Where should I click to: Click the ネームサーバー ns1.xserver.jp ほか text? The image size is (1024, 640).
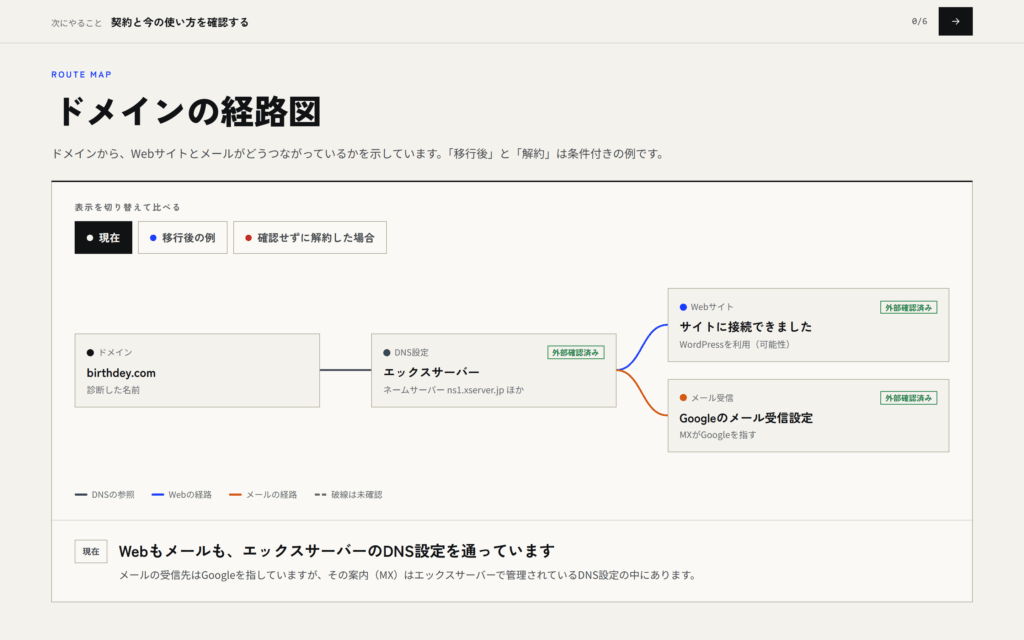click(453, 391)
